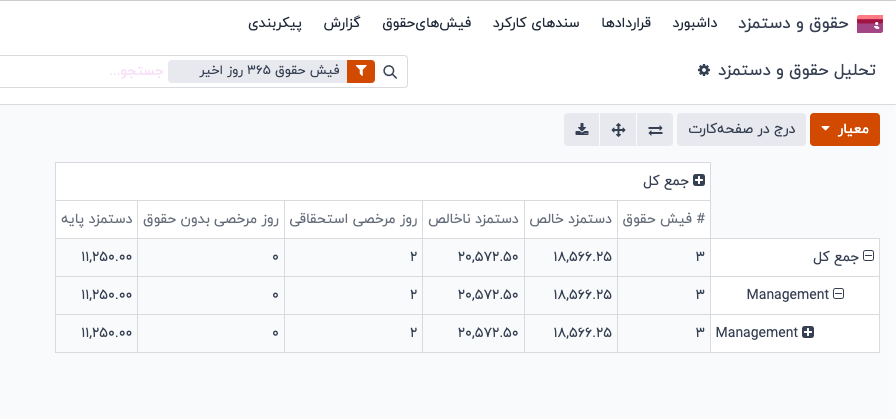Open the قراردادها menu
Viewport: 896px width, 419px height.
coord(626,23)
